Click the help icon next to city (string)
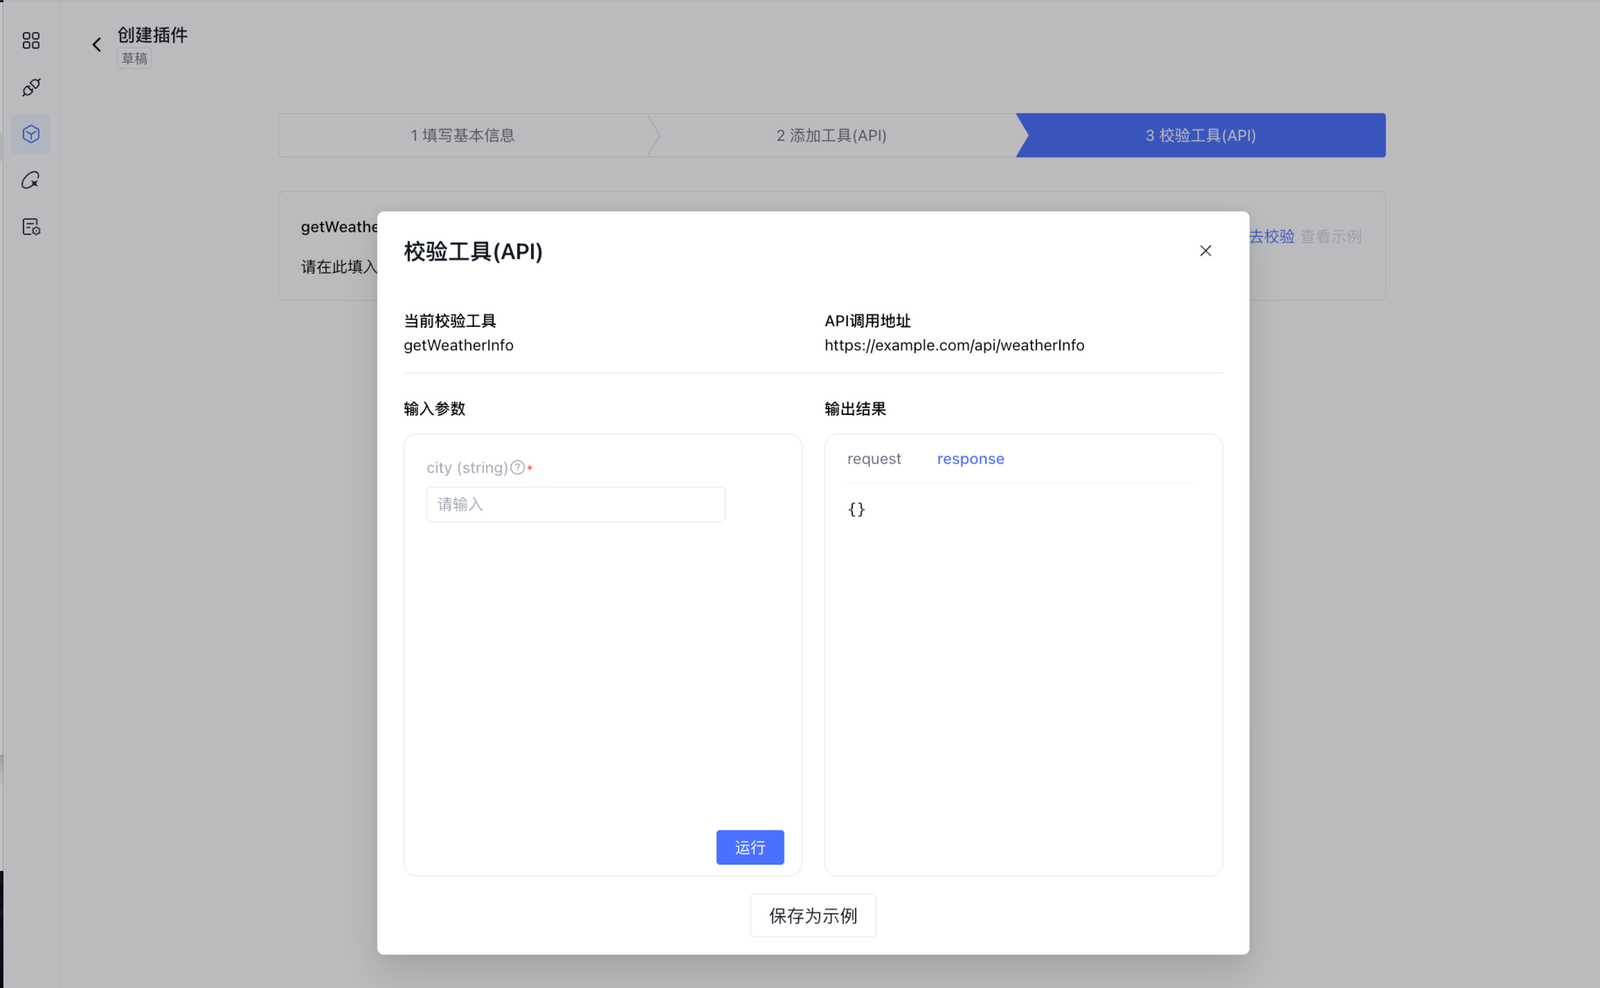1600x988 pixels. (517, 467)
